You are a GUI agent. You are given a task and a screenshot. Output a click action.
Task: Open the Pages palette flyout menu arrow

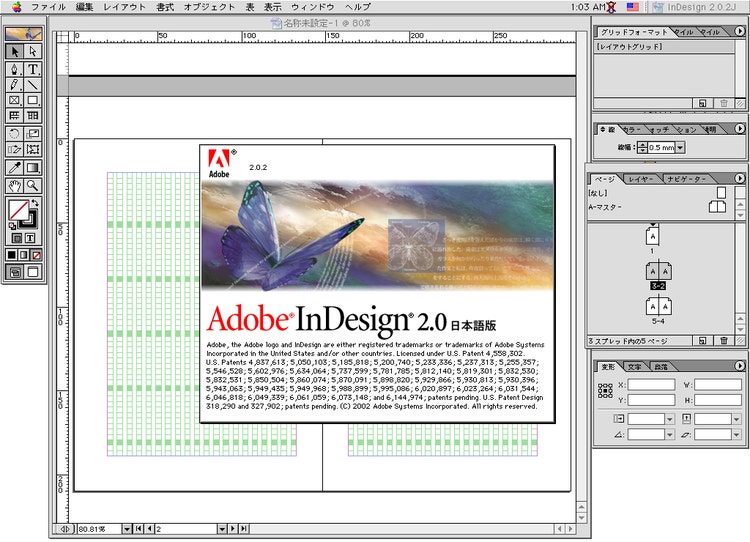739,178
